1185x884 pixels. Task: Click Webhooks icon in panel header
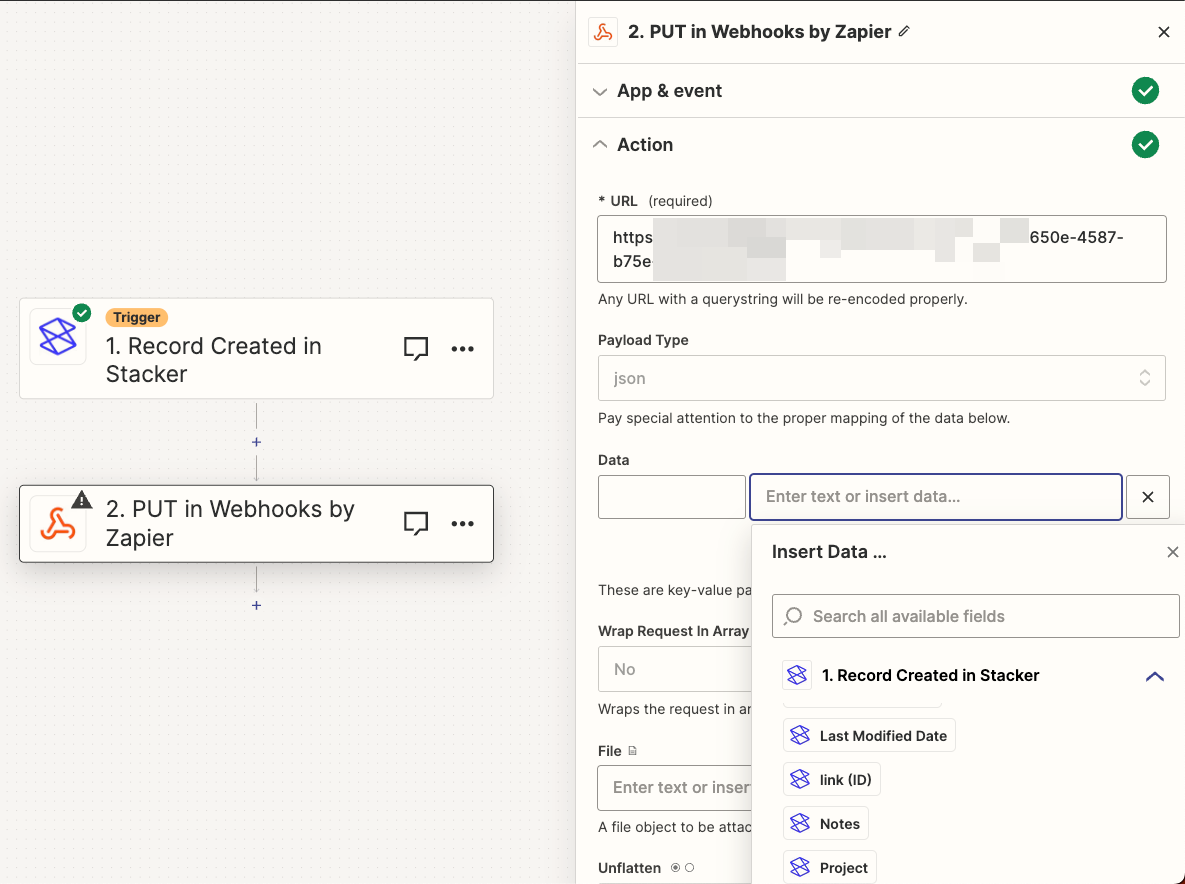[602, 32]
